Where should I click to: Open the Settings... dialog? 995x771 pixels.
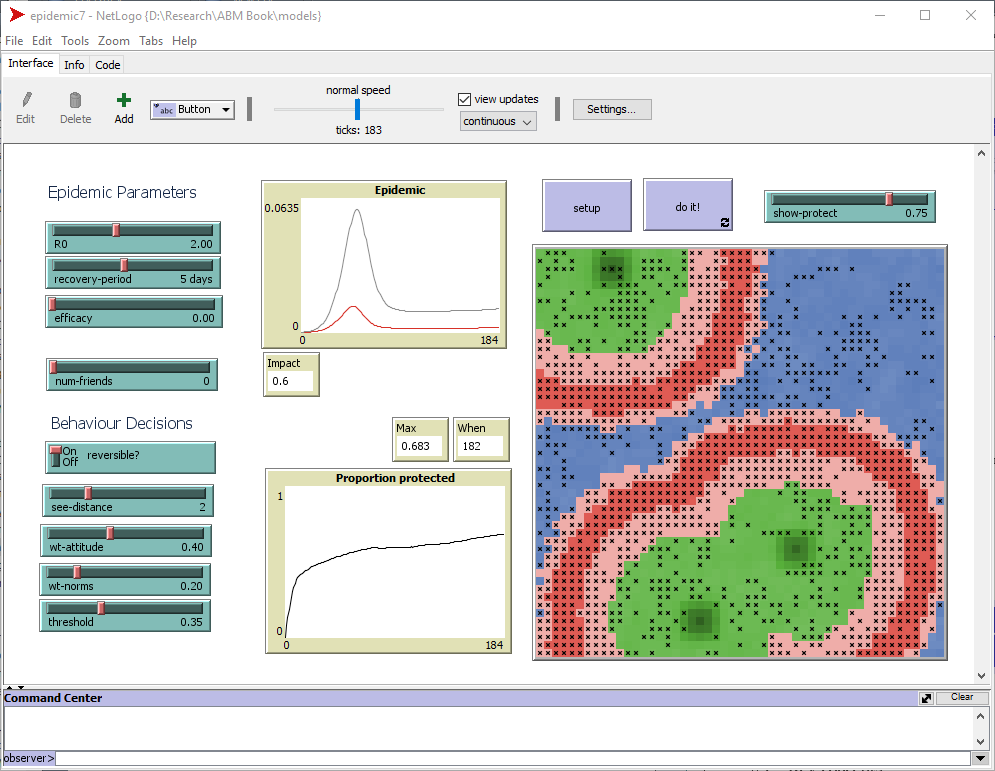612,109
